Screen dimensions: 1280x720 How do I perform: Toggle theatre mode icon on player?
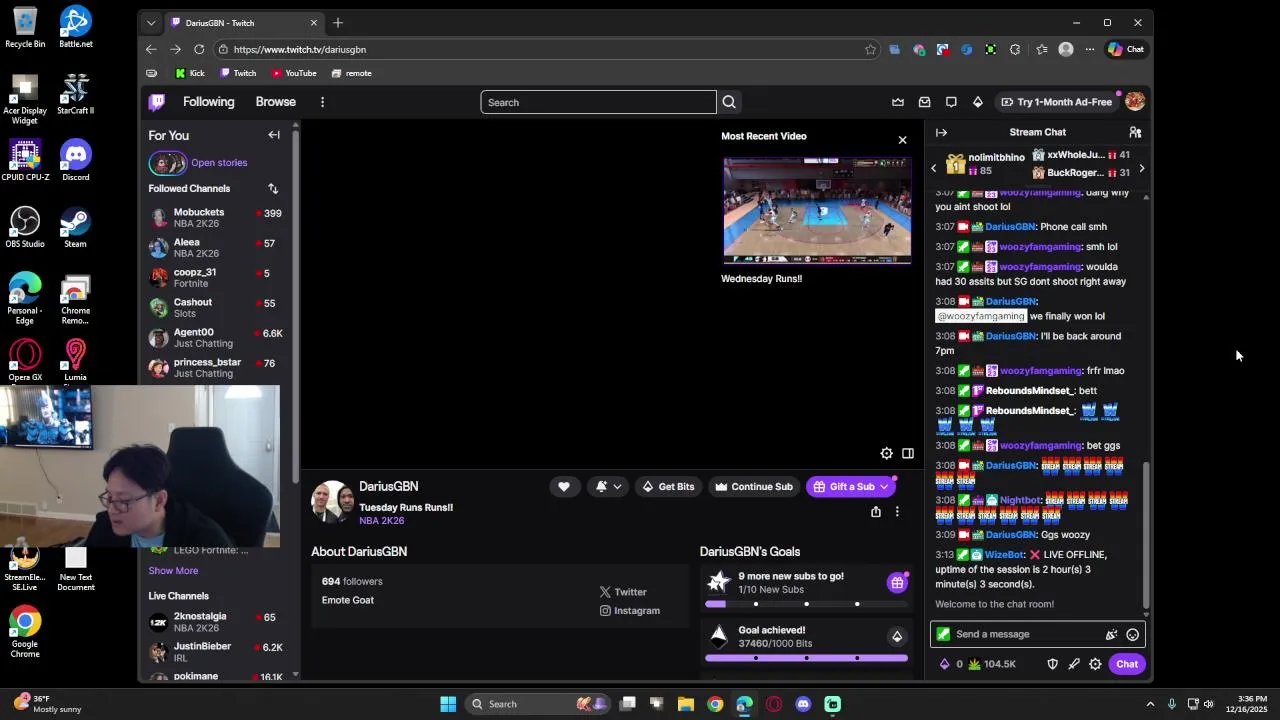[908, 453]
